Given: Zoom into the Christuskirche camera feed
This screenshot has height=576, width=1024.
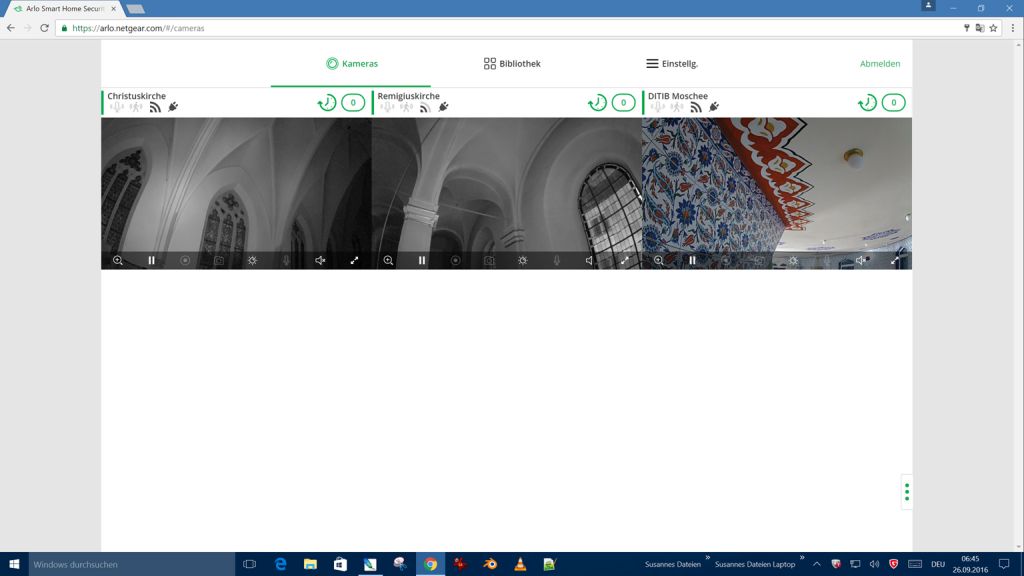Looking at the screenshot, I should [118, 260].
